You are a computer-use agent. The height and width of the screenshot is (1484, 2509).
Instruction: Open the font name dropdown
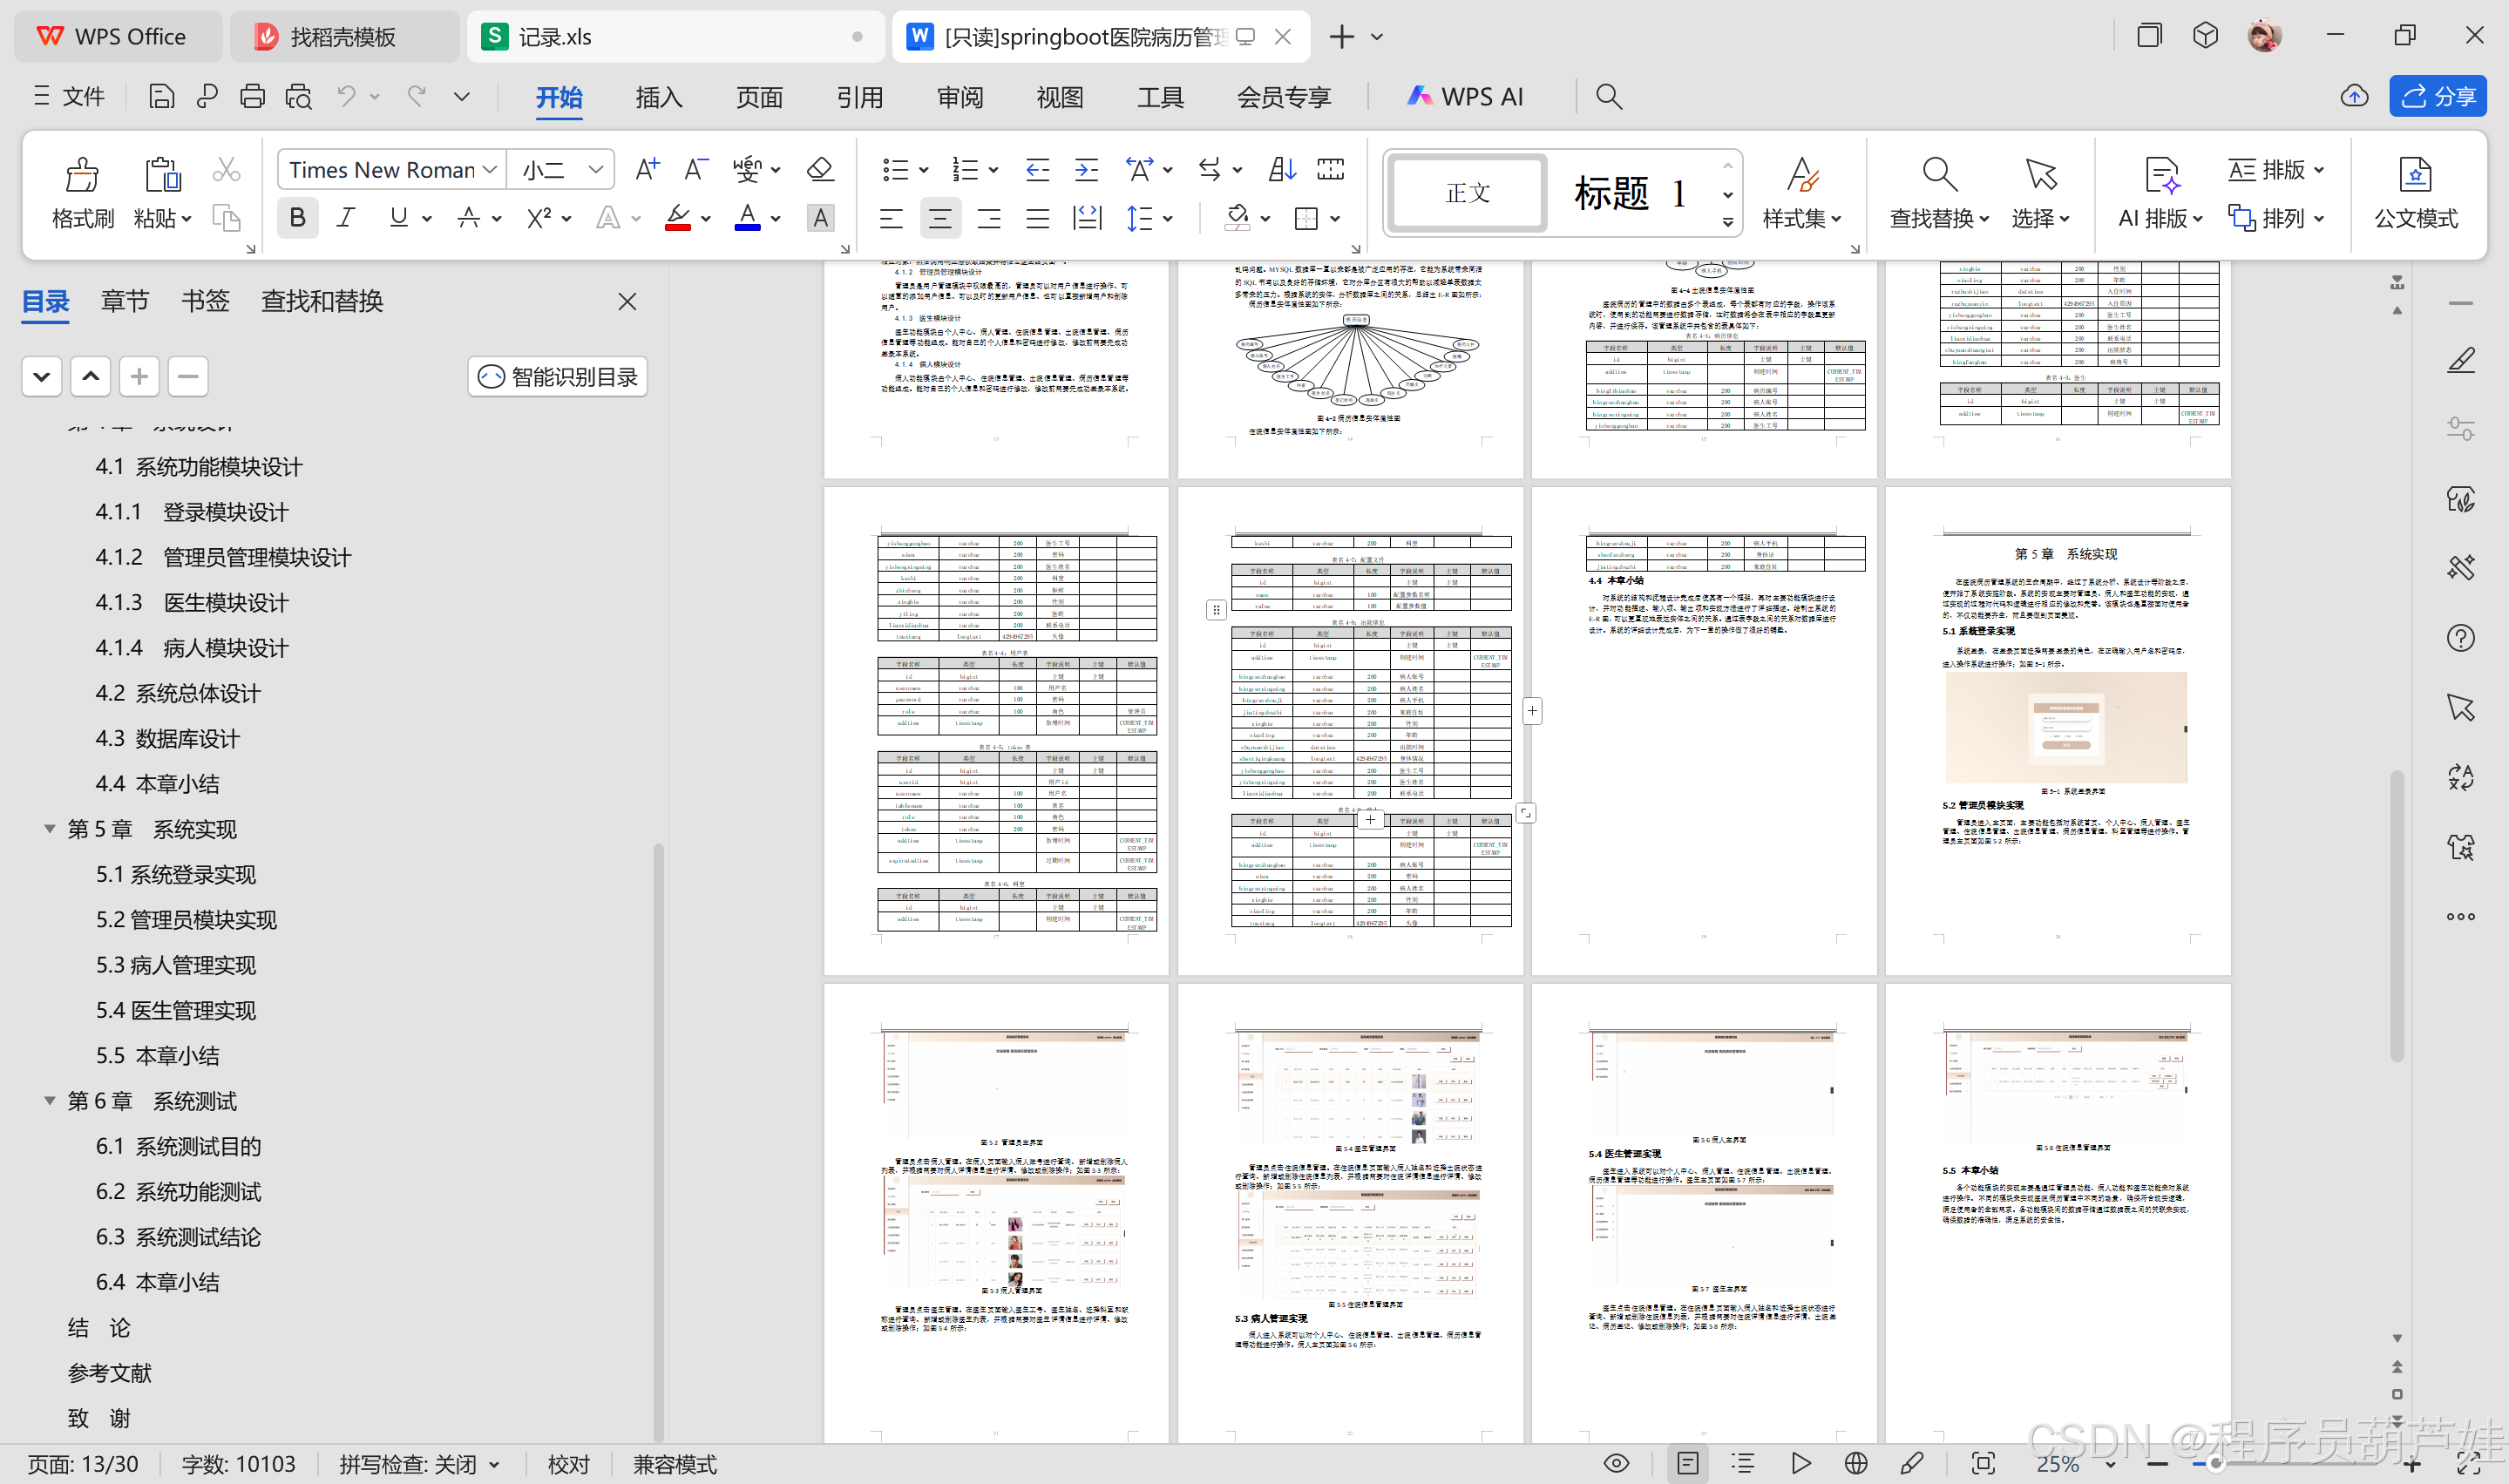point(490,170)
